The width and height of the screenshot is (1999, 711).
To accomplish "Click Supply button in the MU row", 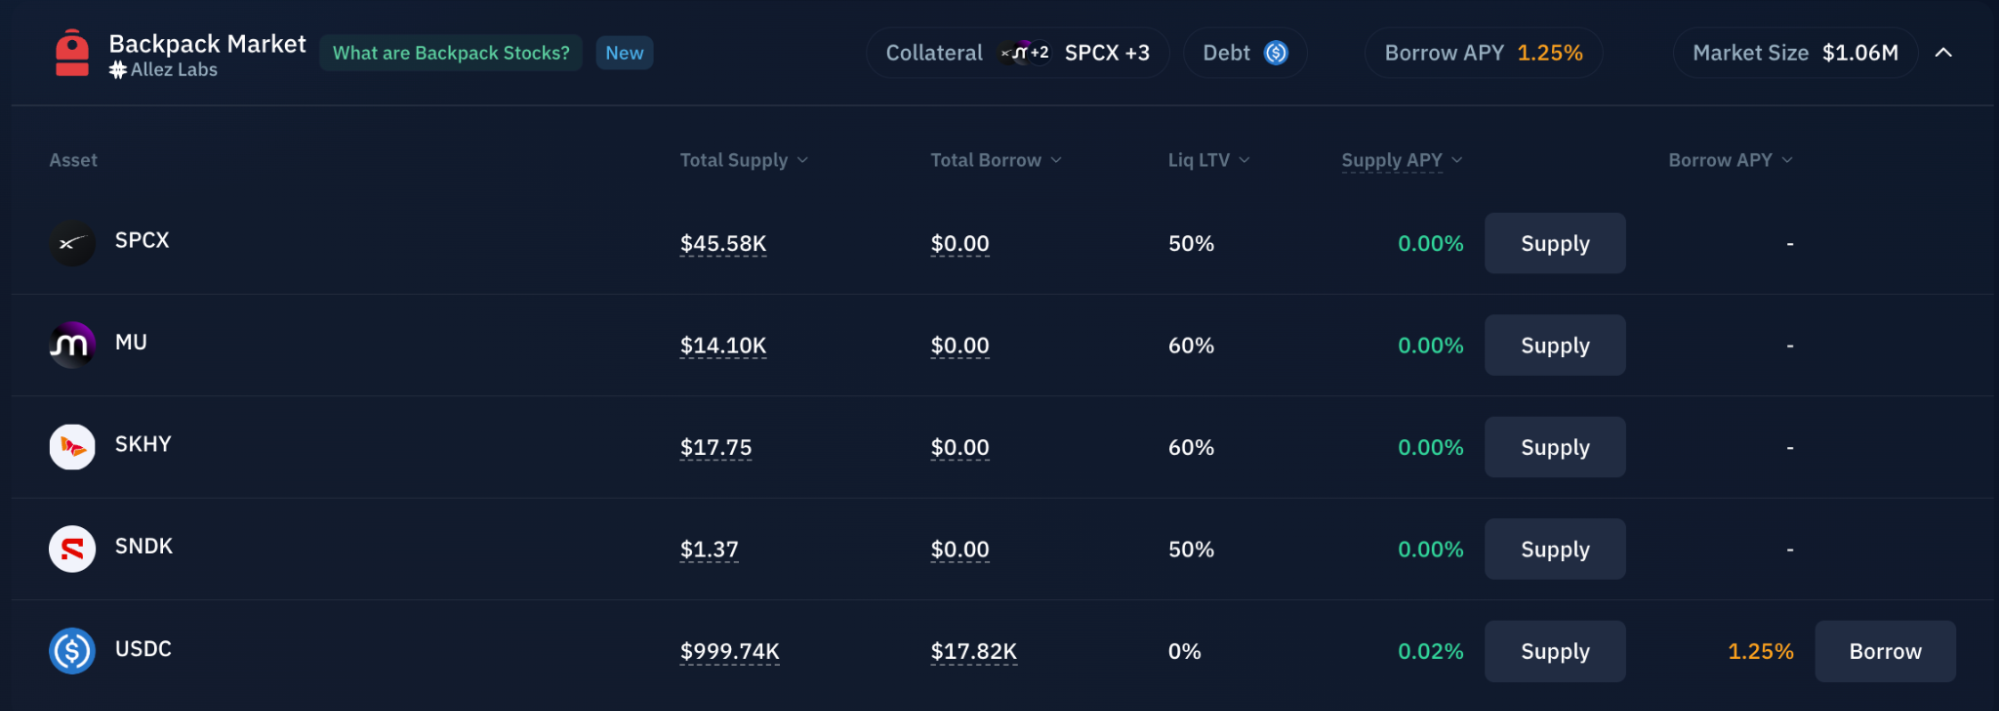I will click(1555, 345).
